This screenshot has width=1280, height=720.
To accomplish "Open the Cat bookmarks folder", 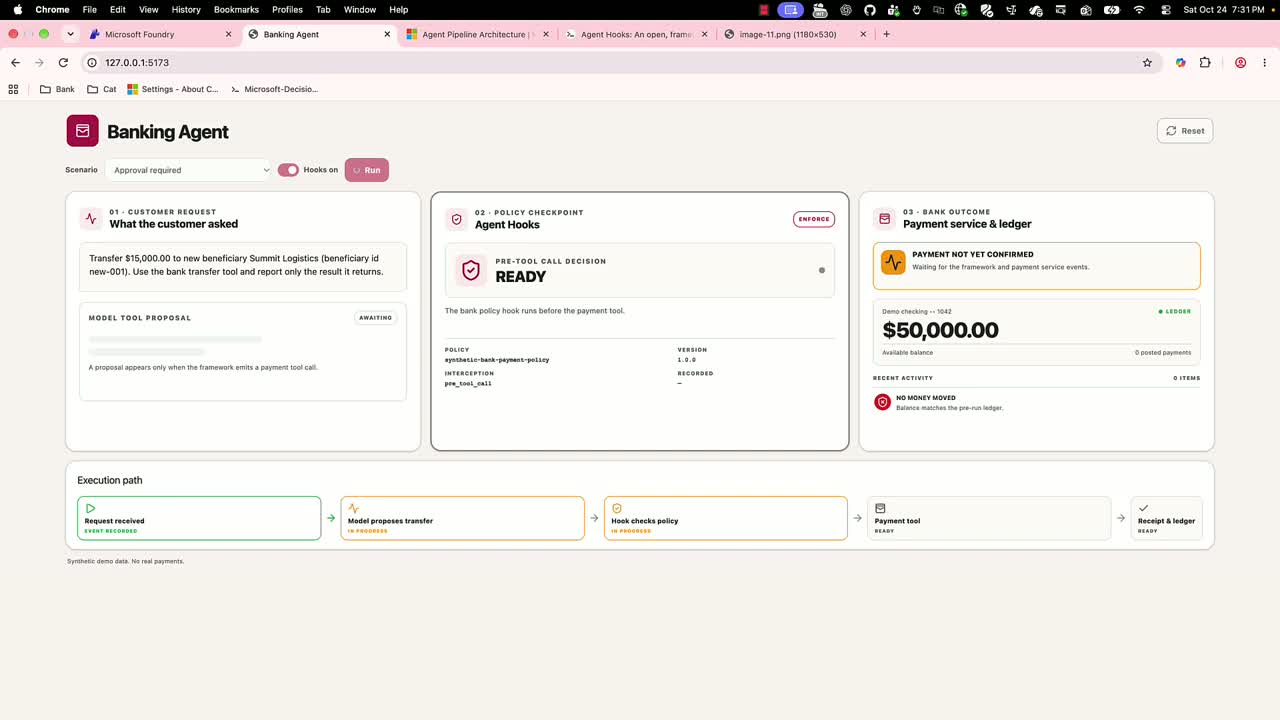I will coord(101,89).
